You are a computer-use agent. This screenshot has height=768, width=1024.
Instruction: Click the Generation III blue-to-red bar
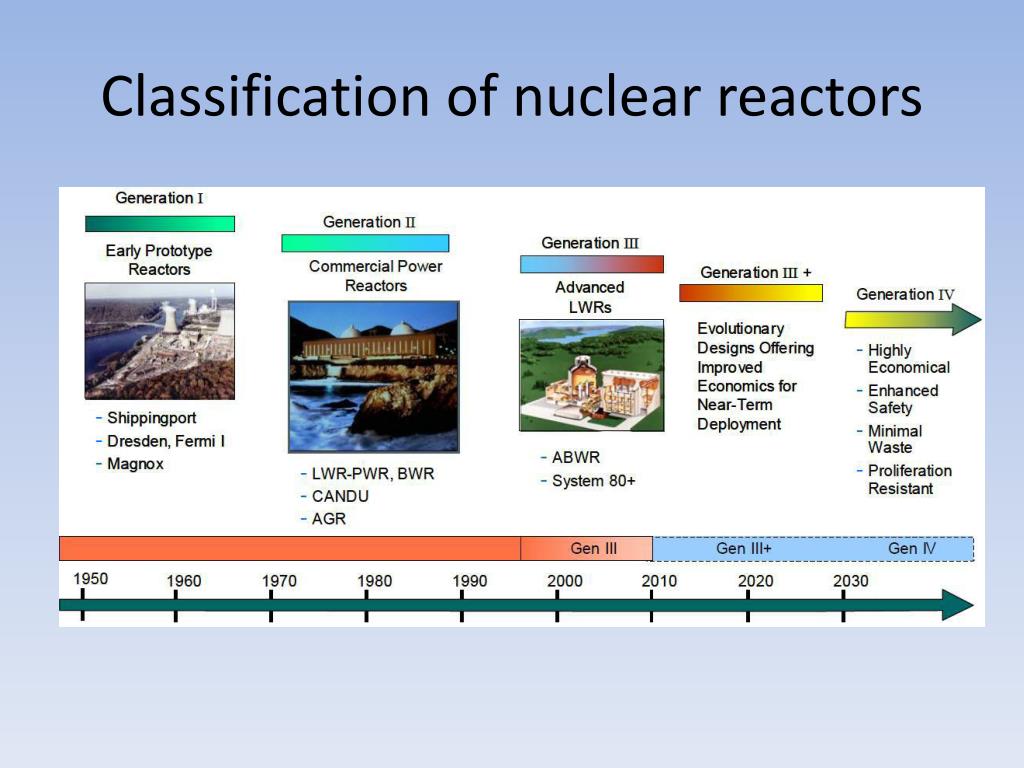pyautogui.click(x=592, y=264)
